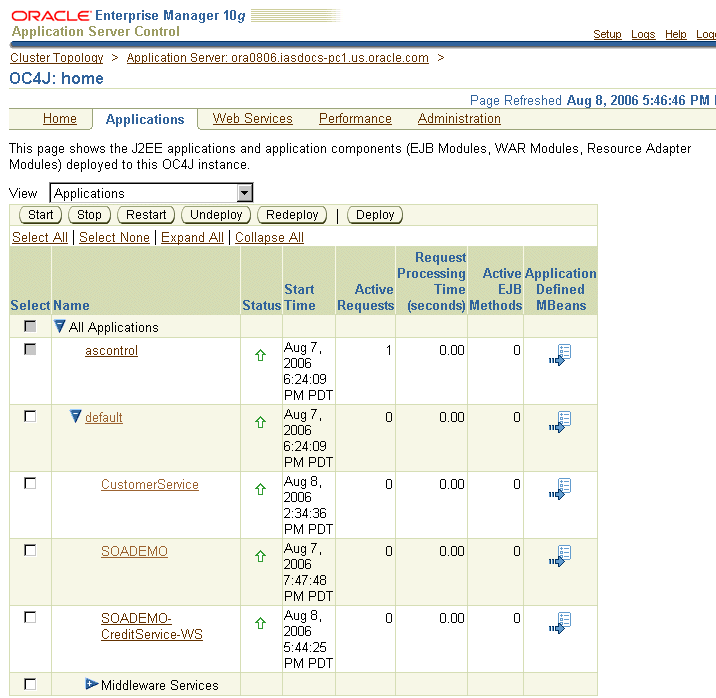Open the Logs link

[x=643, y=34]
